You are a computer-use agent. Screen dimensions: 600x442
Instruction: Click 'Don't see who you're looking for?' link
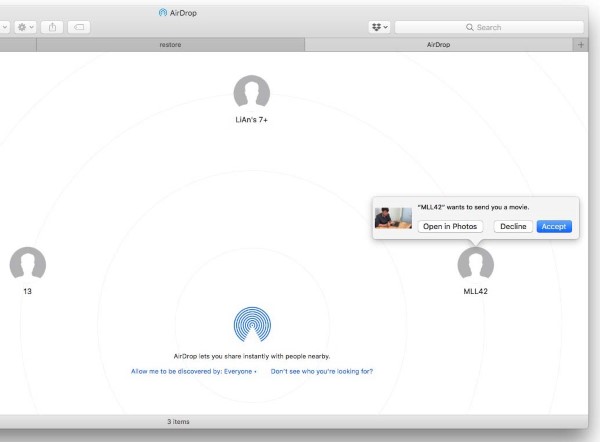pos(322,371)
